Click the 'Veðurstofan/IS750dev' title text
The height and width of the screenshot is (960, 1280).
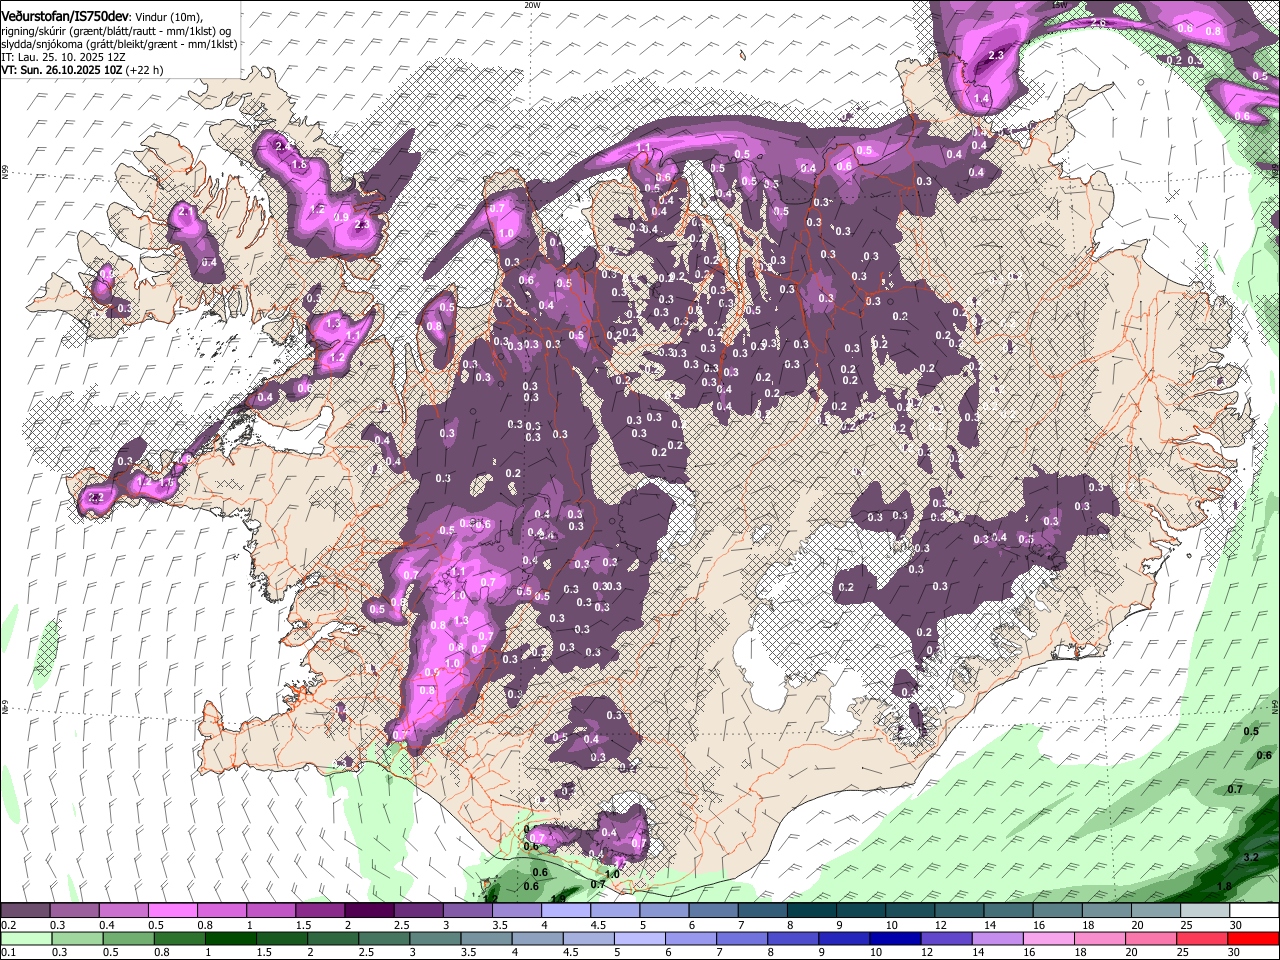point(64,17)
